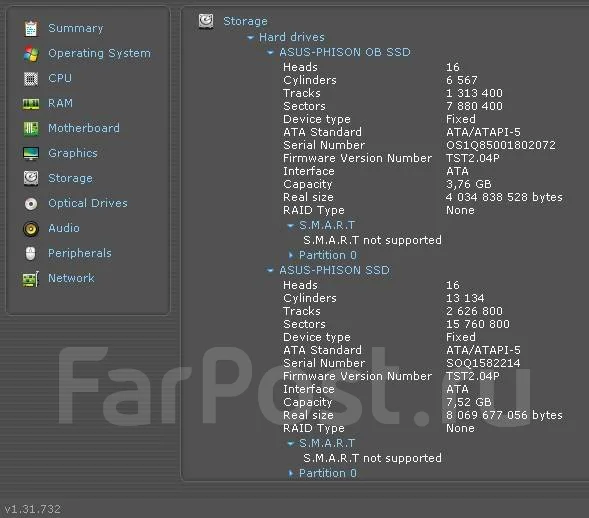This screenshot has width=589, height=518.
Task: Click serial number SOQ1582214
Action: click(483, 363)
